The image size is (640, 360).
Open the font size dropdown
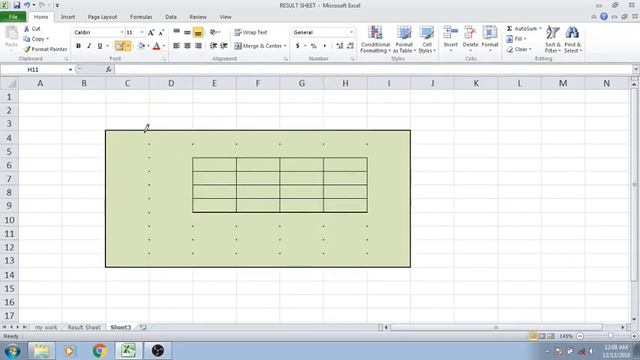click(142, 32)
